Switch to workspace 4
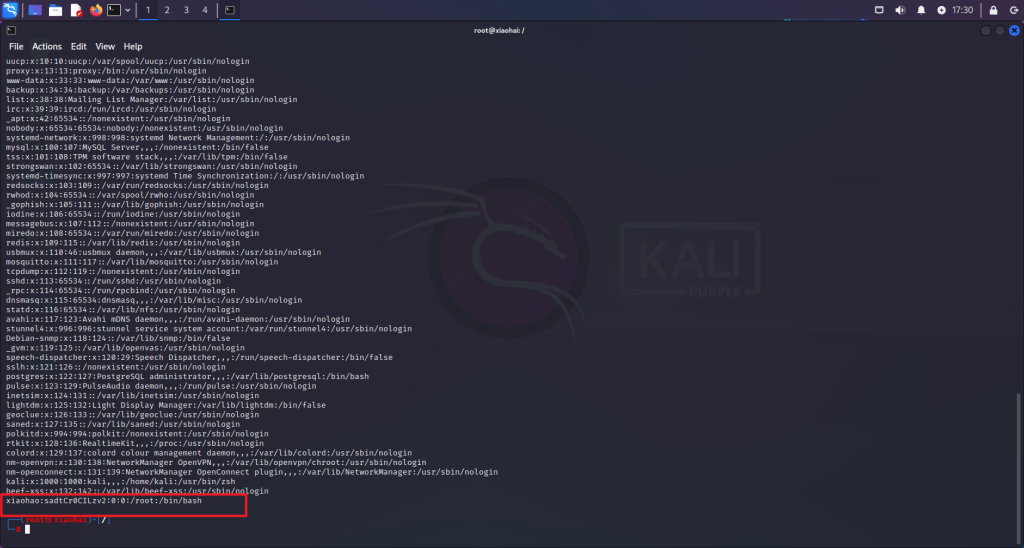Viewport: 1024px width, 548px height. (x=205, y=10)
